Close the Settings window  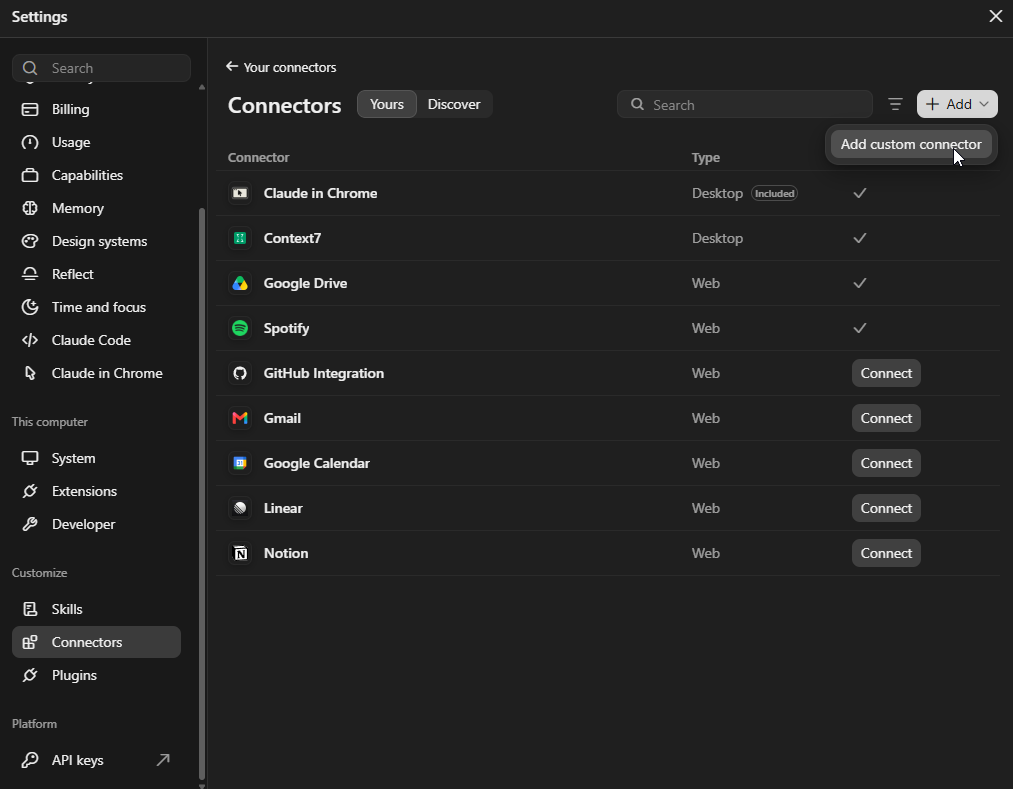[996, 16]
